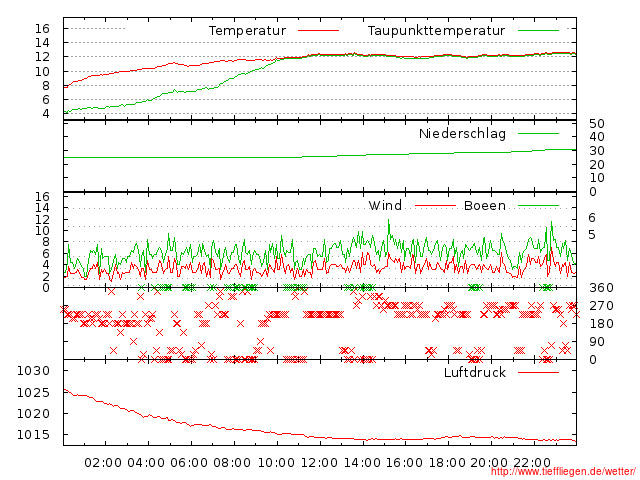Viewport: 640px width, 480px height.
Task: Click the 10:00 time axis label
Action: coord(276,463)
